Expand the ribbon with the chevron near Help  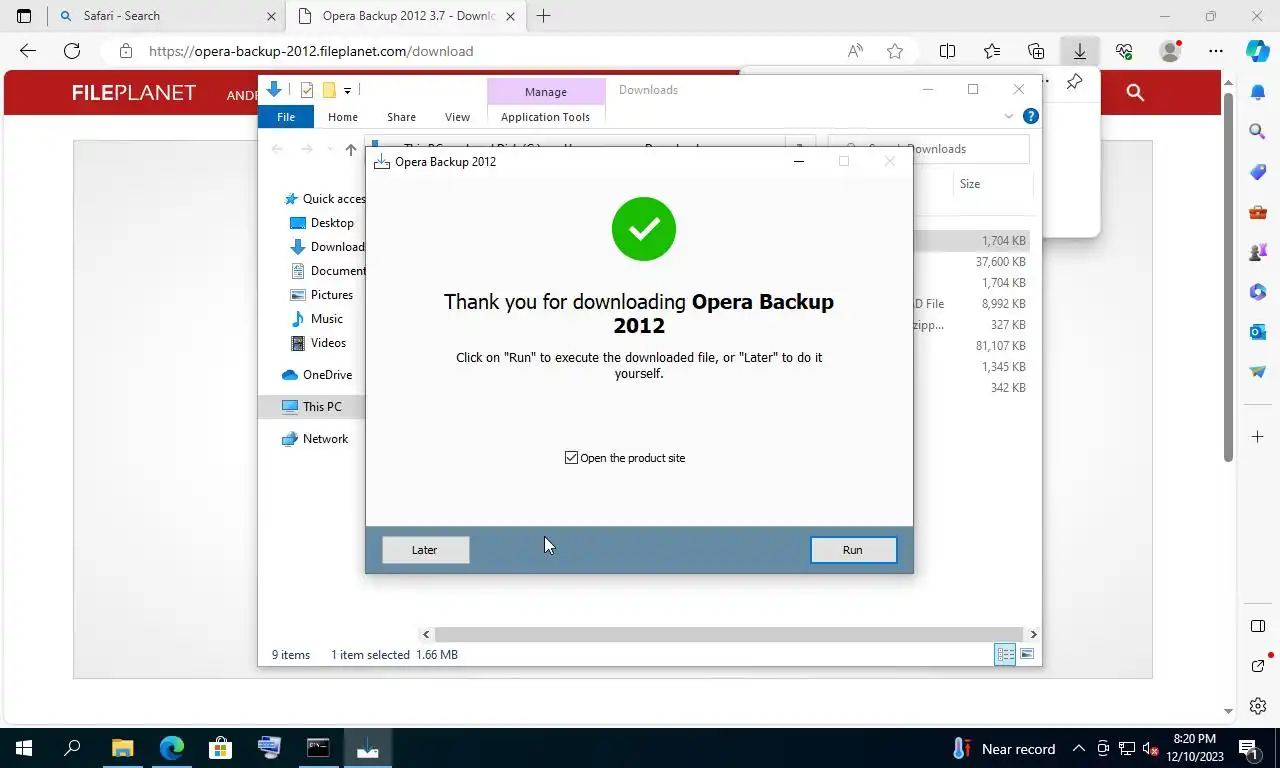pos(1008,117)
